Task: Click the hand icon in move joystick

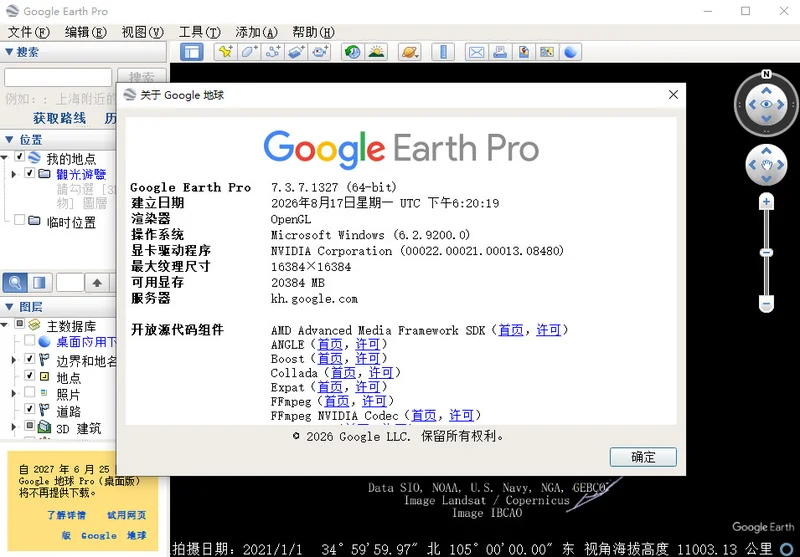Action: click(766, 165)
